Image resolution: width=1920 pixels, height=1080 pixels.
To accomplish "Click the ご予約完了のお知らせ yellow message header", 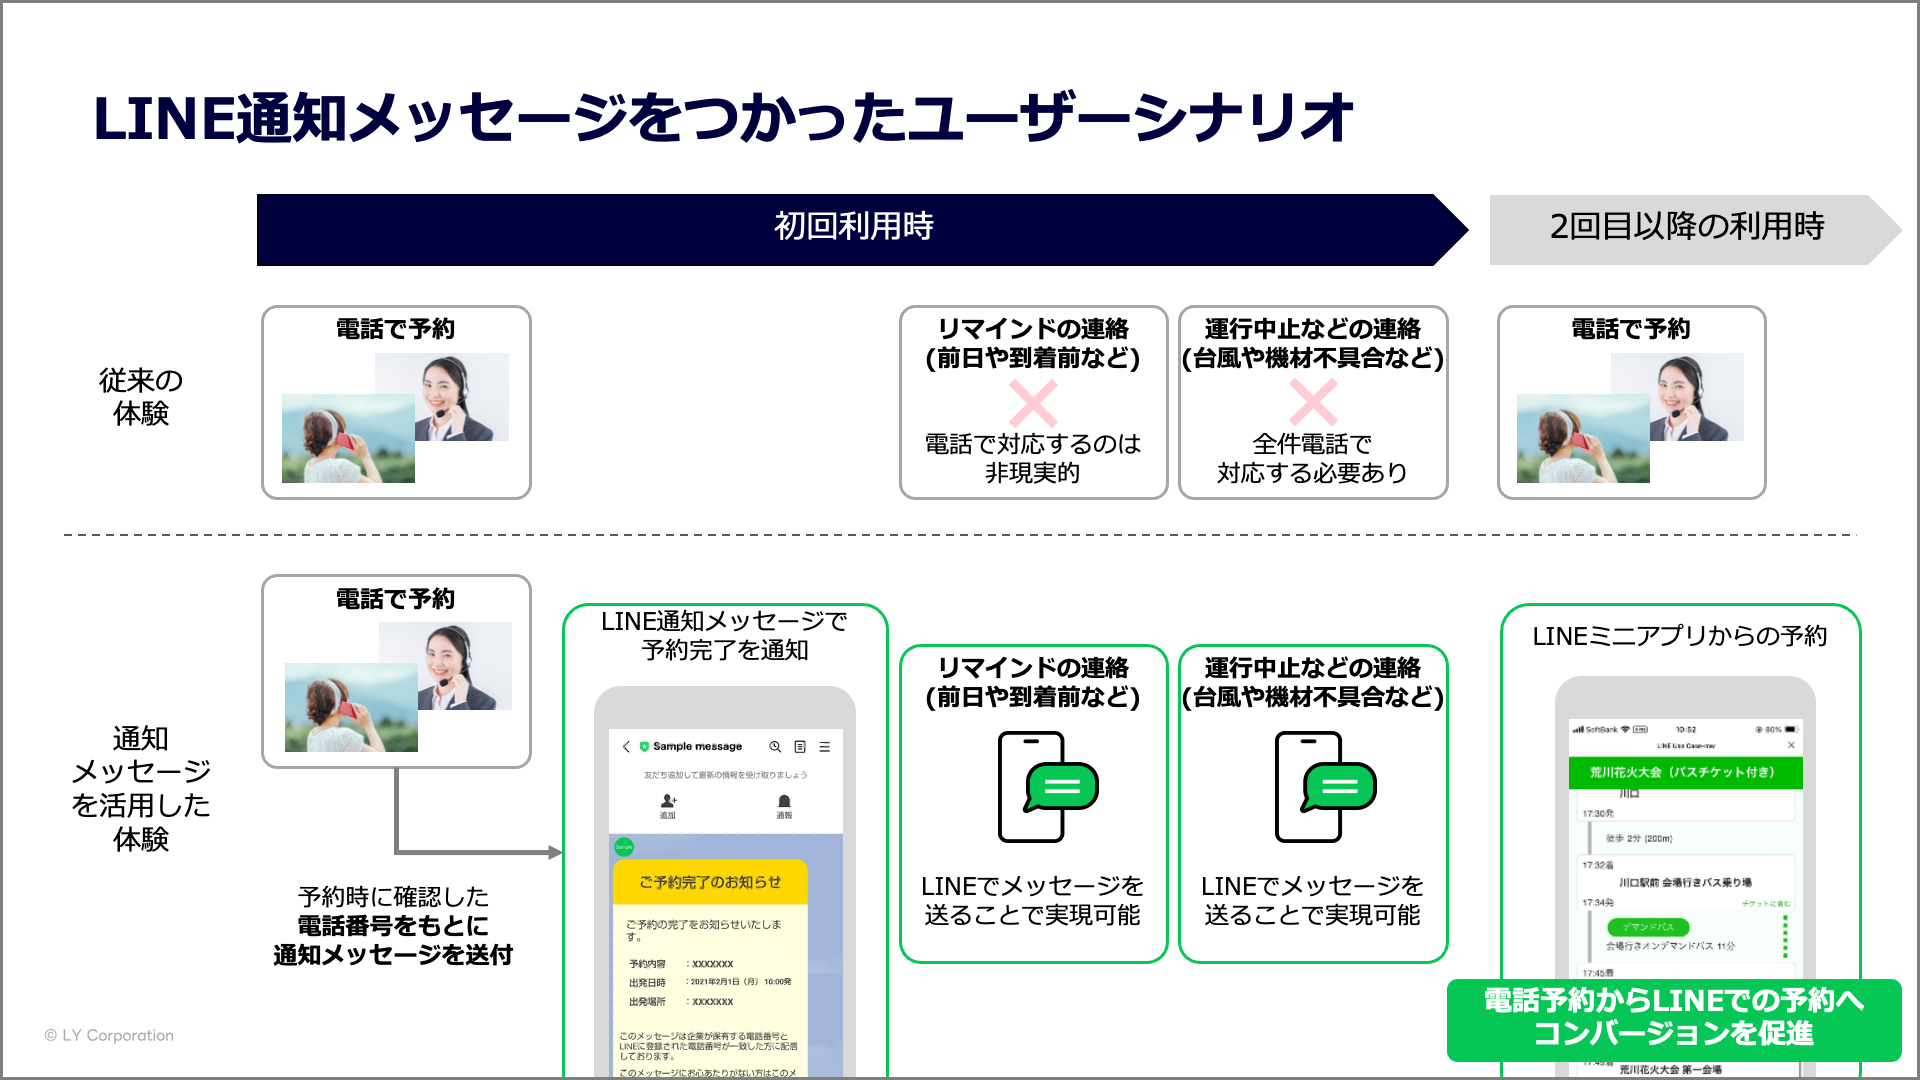I will coord(710,882).
